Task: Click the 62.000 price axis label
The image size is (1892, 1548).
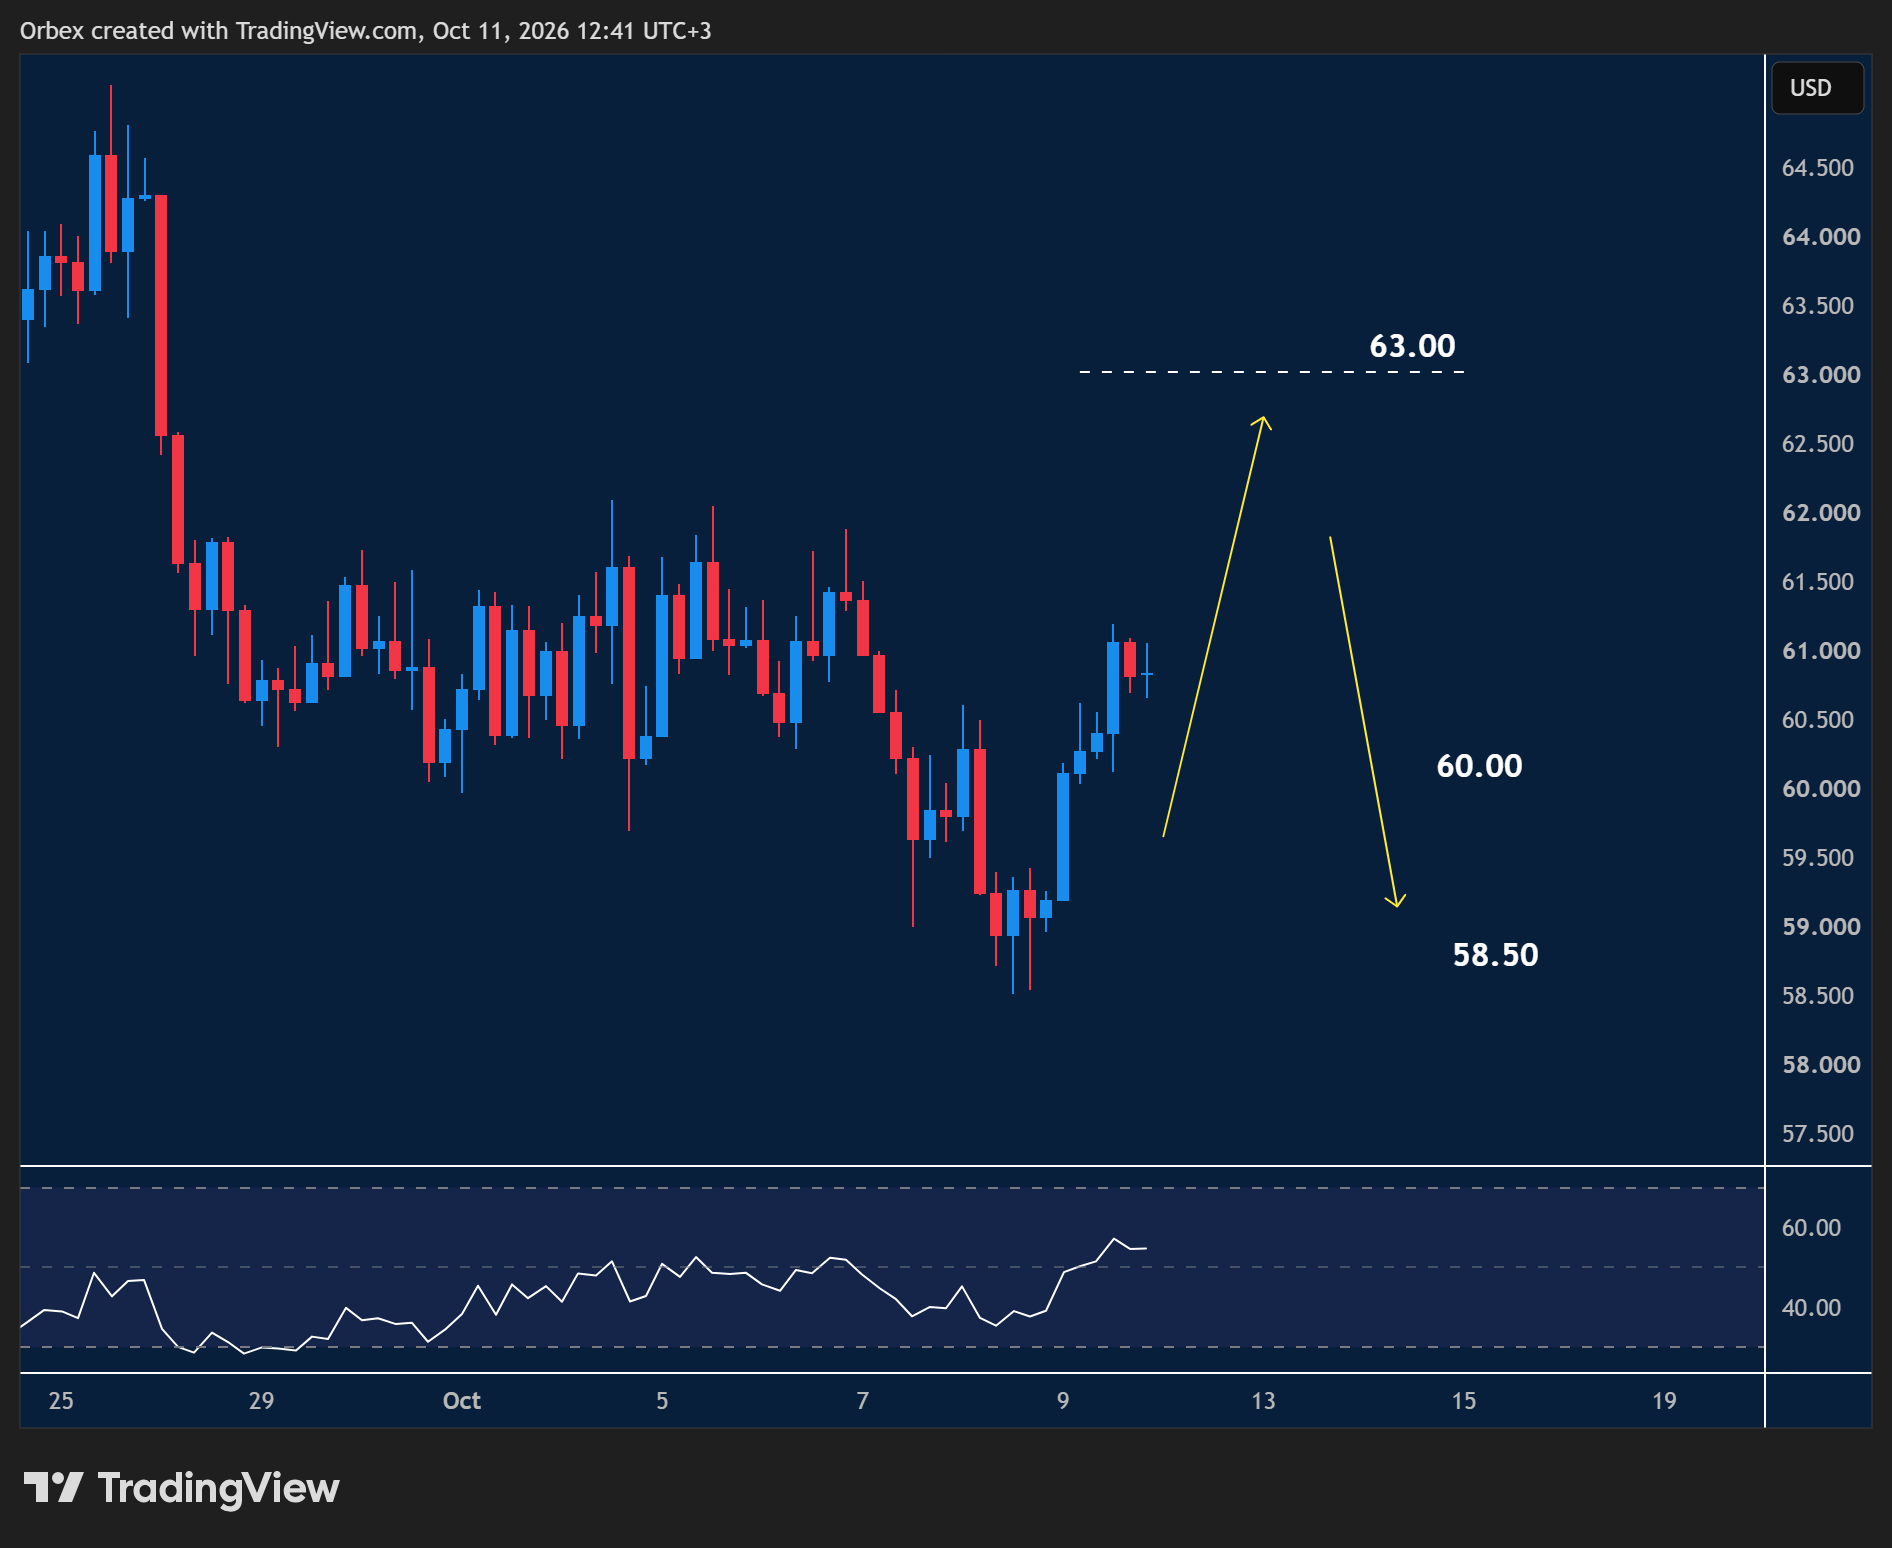Action: click(1821, 513)
